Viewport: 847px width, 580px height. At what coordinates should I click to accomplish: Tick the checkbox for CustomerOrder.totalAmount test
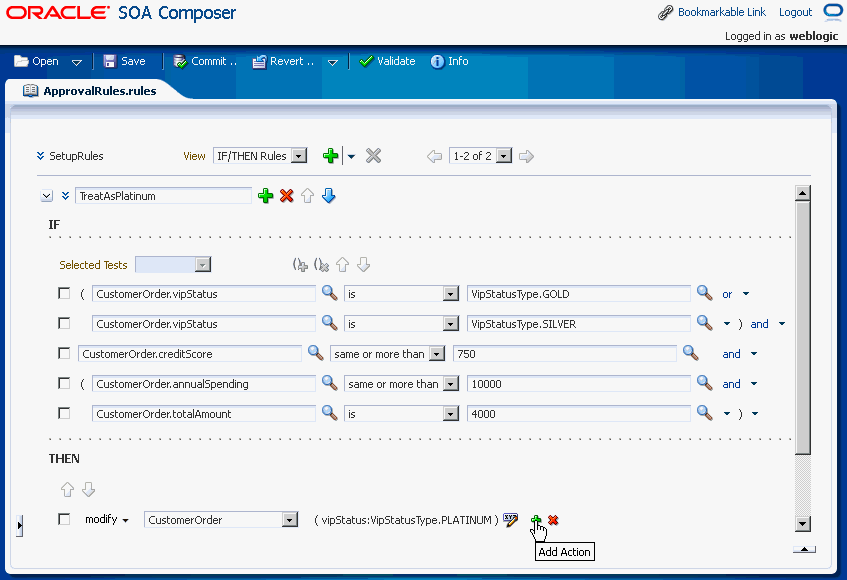64,413
